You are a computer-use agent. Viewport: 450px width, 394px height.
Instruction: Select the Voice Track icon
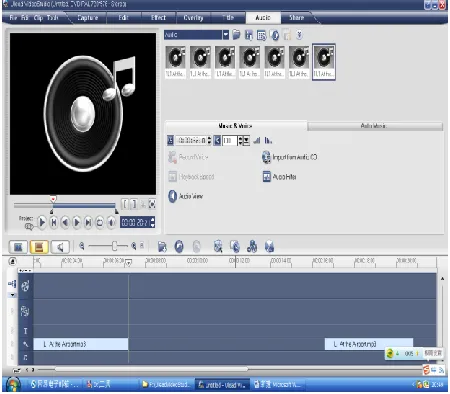point(25,344)
